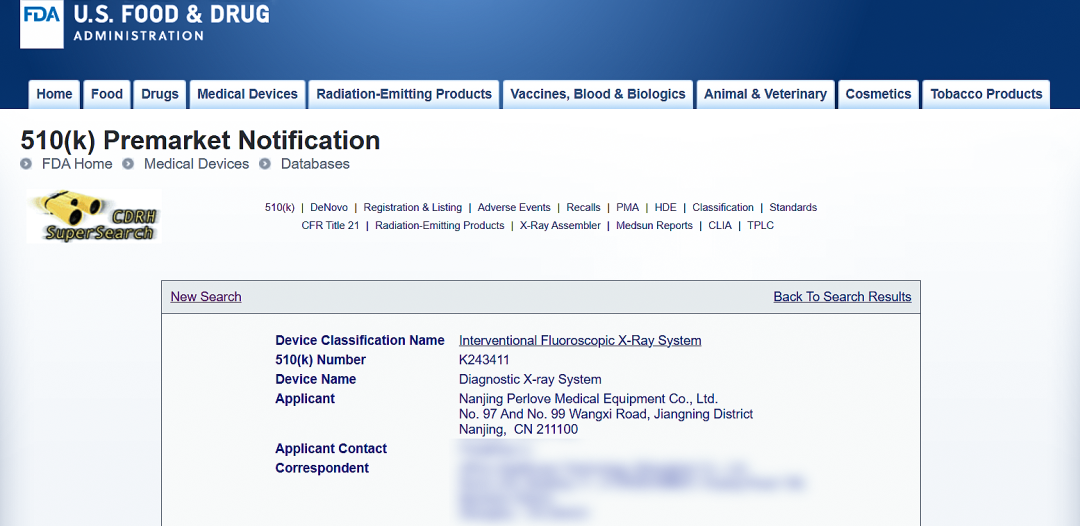Screen dimensions: 1080x526
Task: Open the Home tab
Action: click(54, 94)
